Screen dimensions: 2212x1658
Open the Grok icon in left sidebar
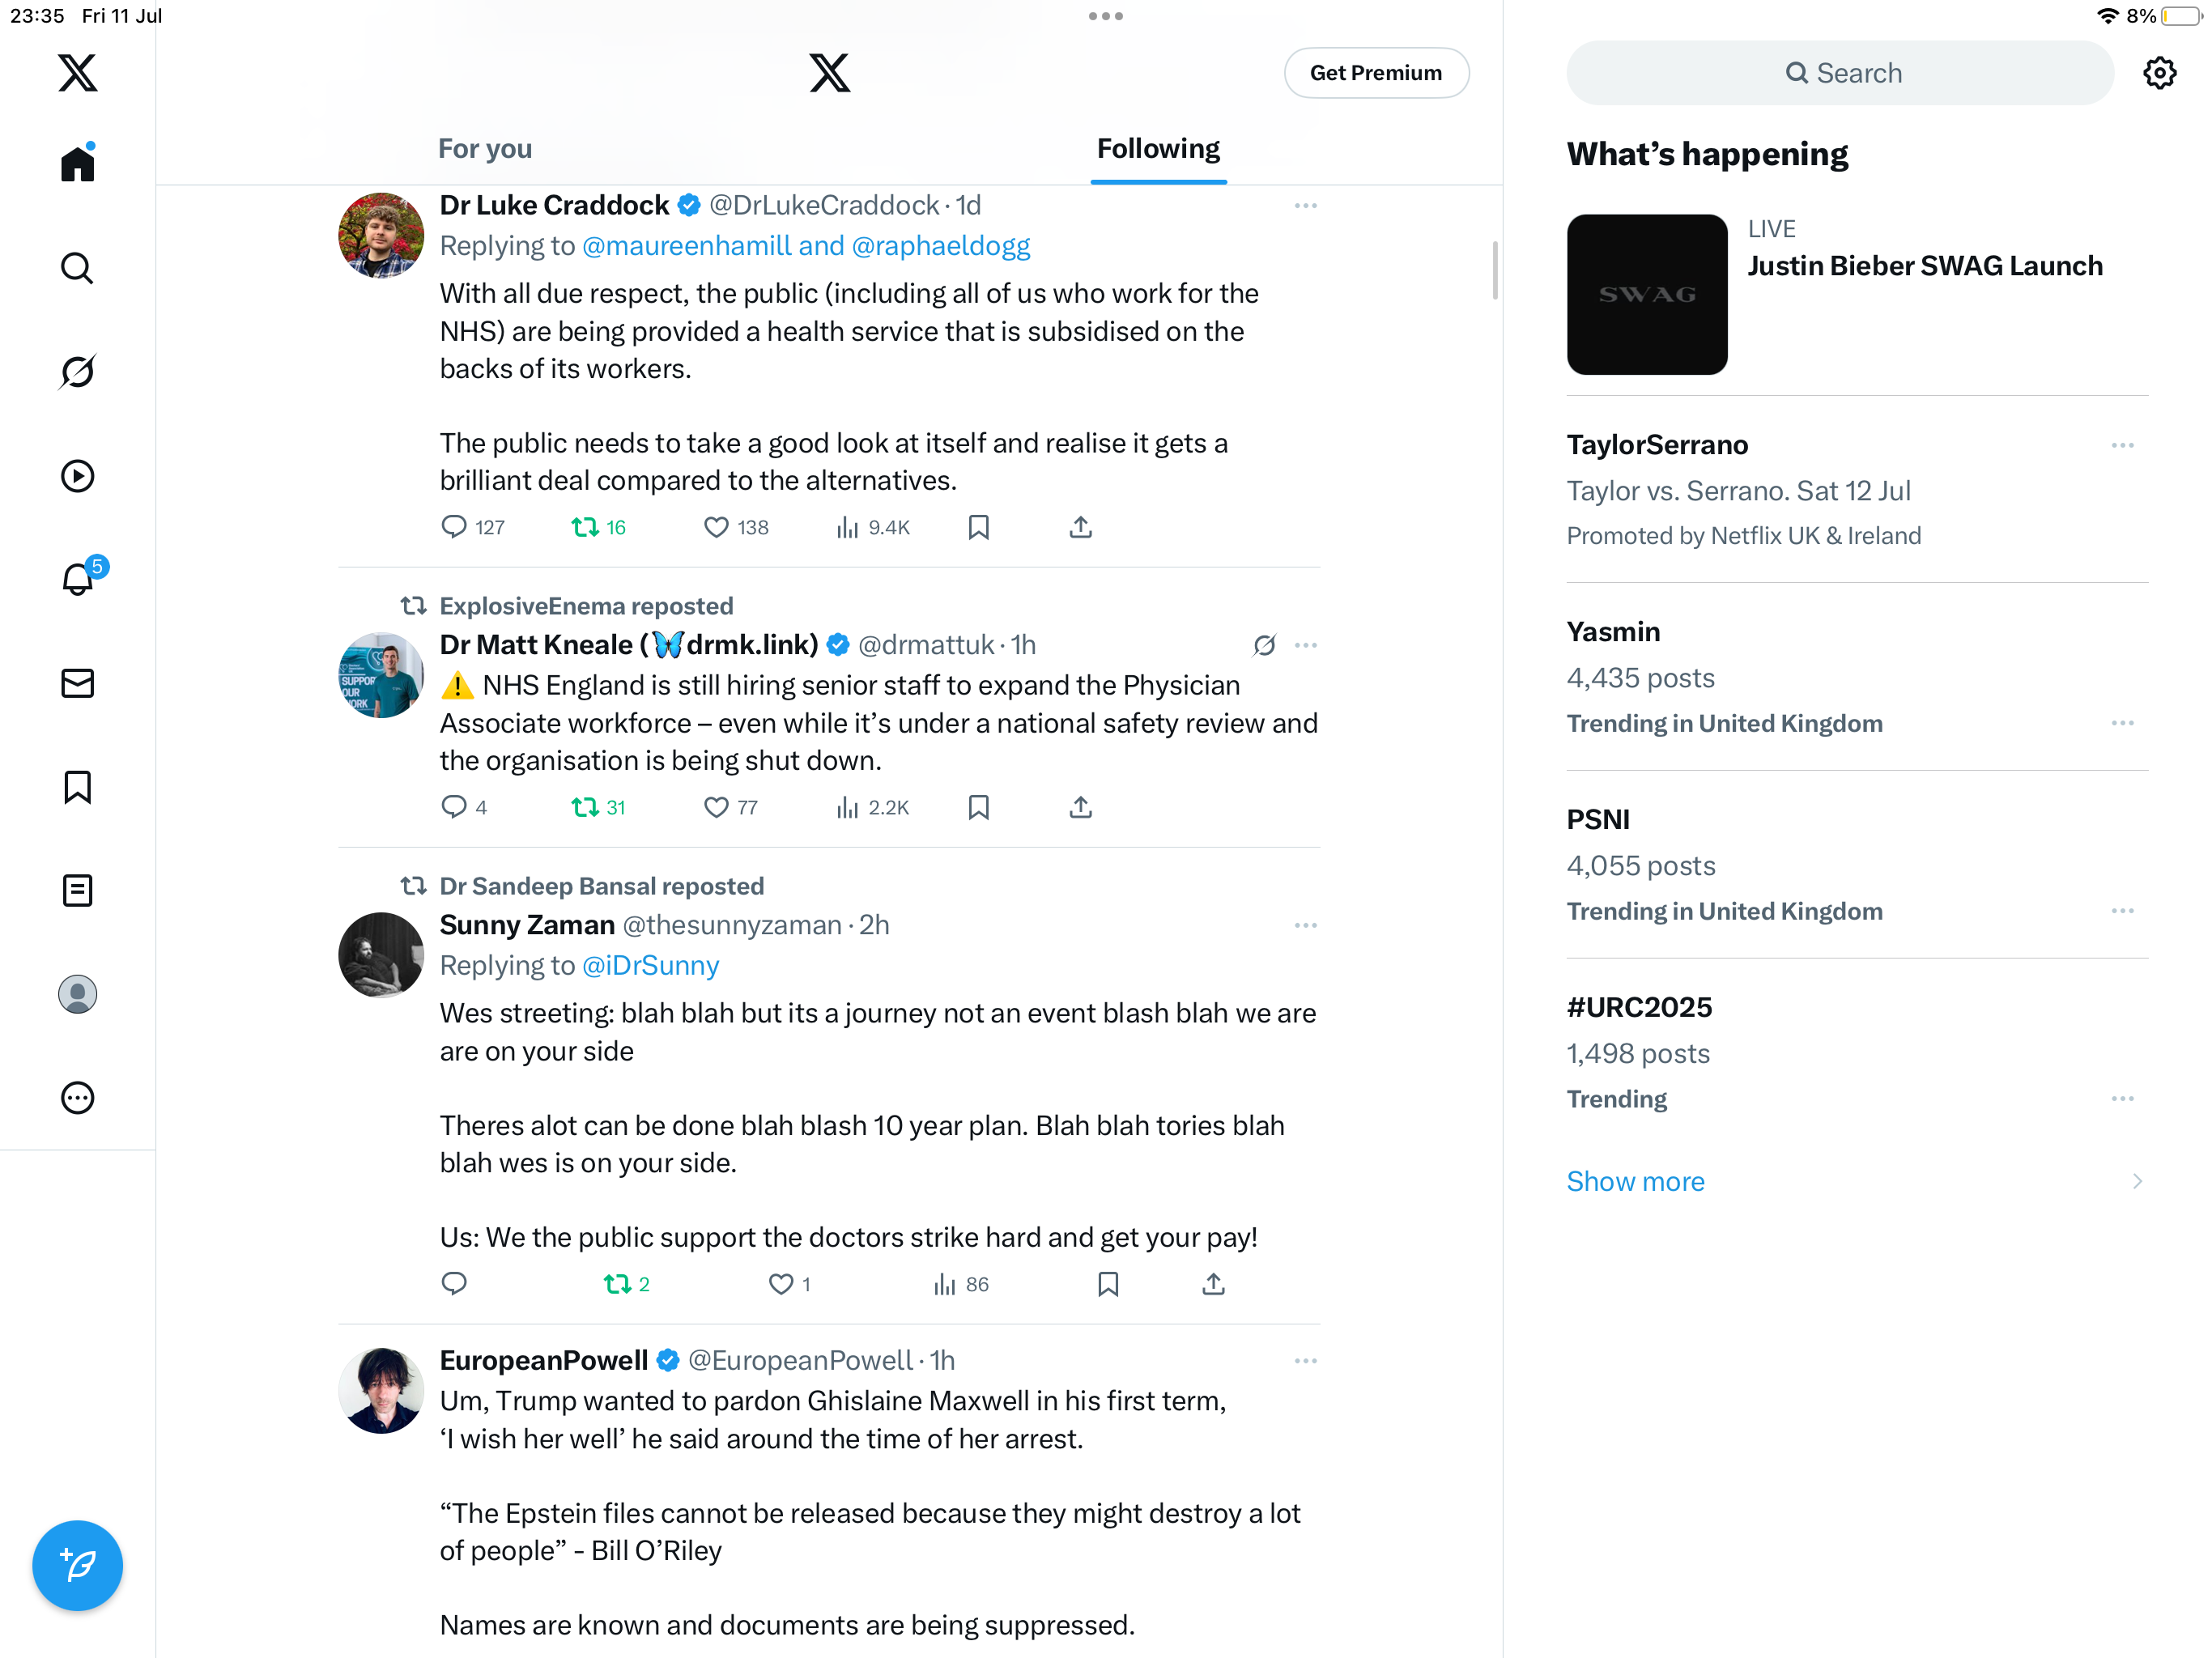coord(77,371)
